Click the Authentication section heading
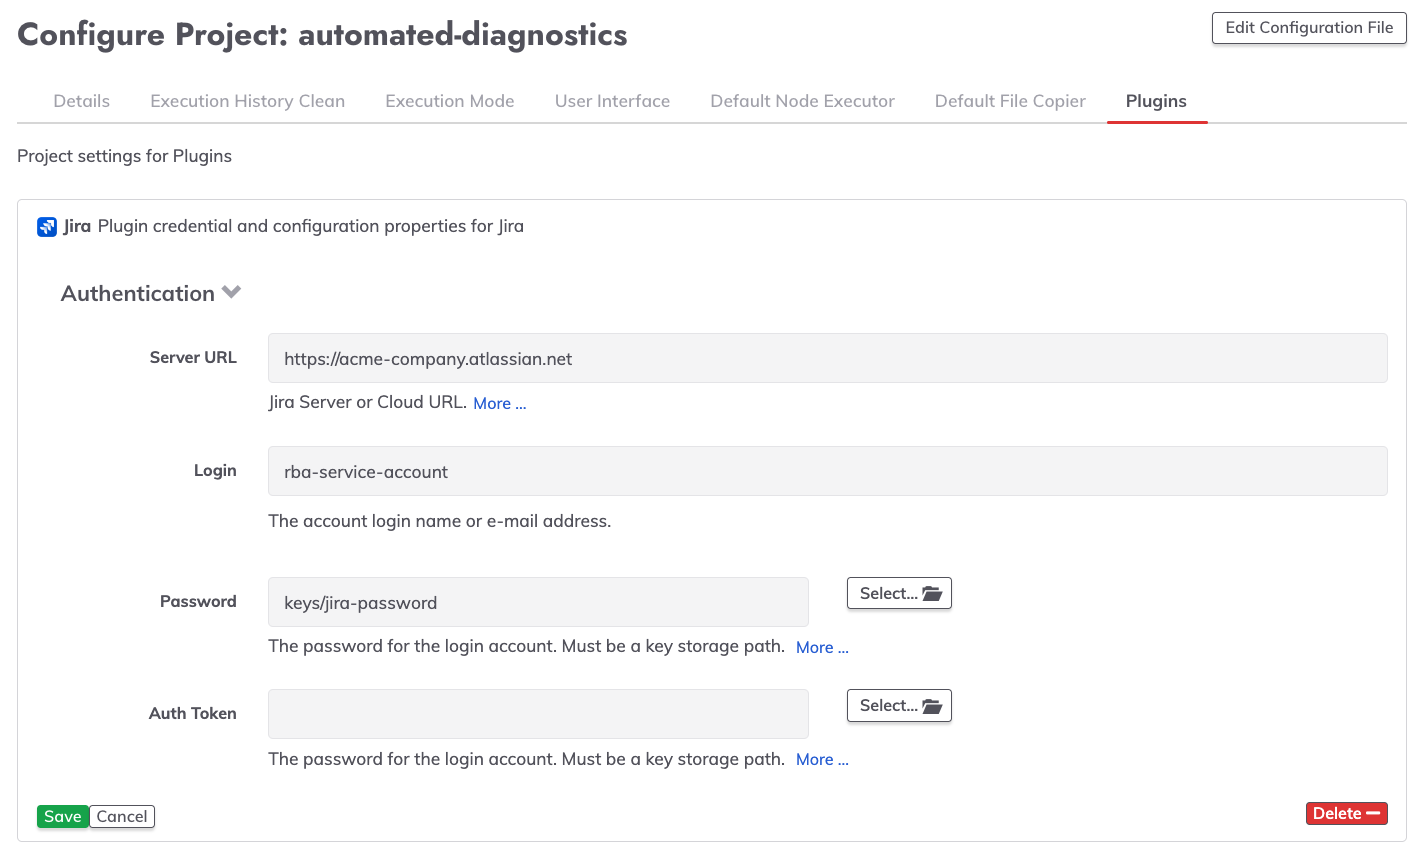Viewport: 1422px width, 859px height. (138, 293)
